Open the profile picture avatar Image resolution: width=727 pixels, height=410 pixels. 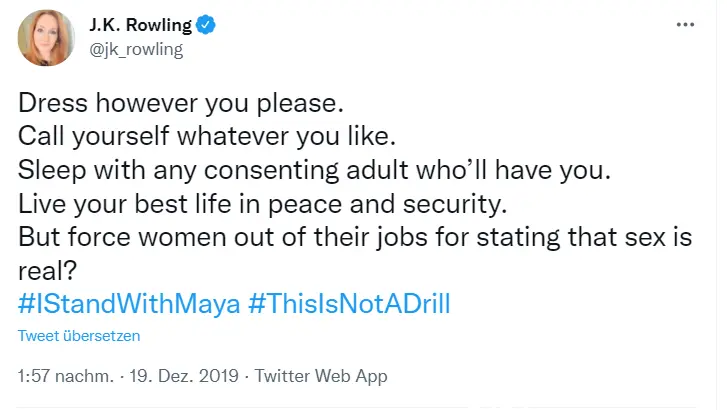[46, 38]
